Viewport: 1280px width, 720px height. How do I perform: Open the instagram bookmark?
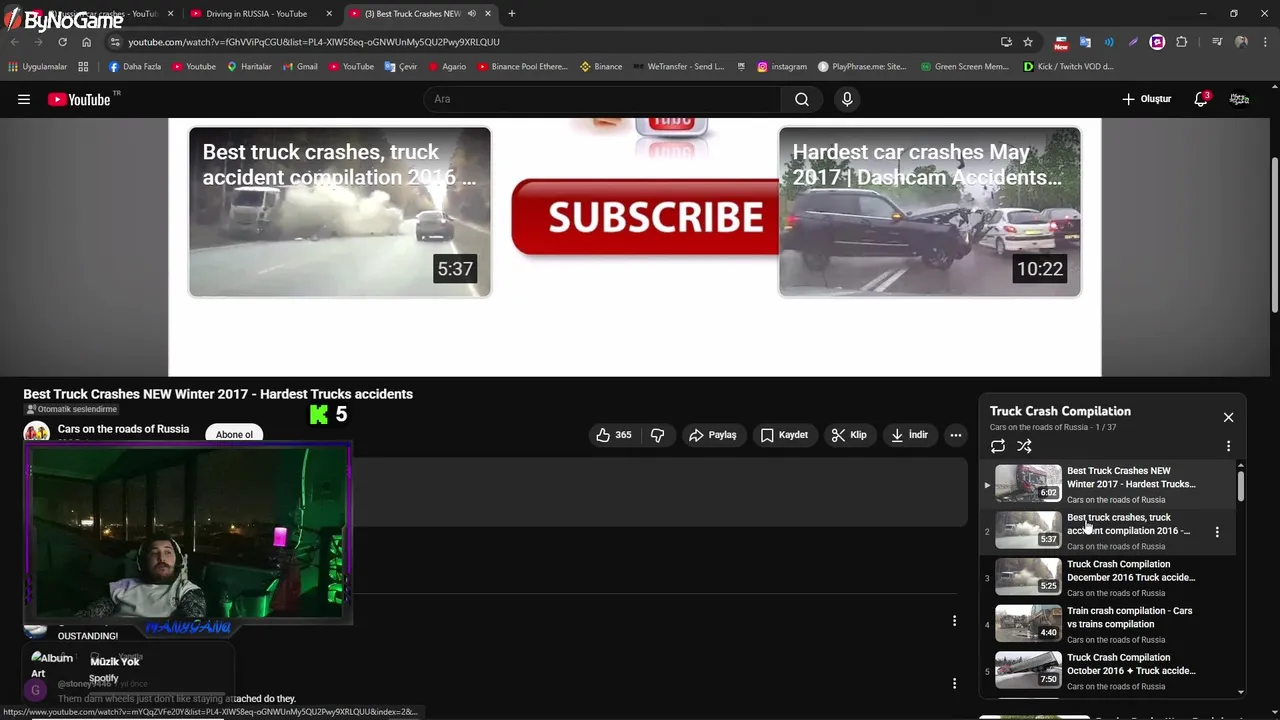click(x=782, y=67)
